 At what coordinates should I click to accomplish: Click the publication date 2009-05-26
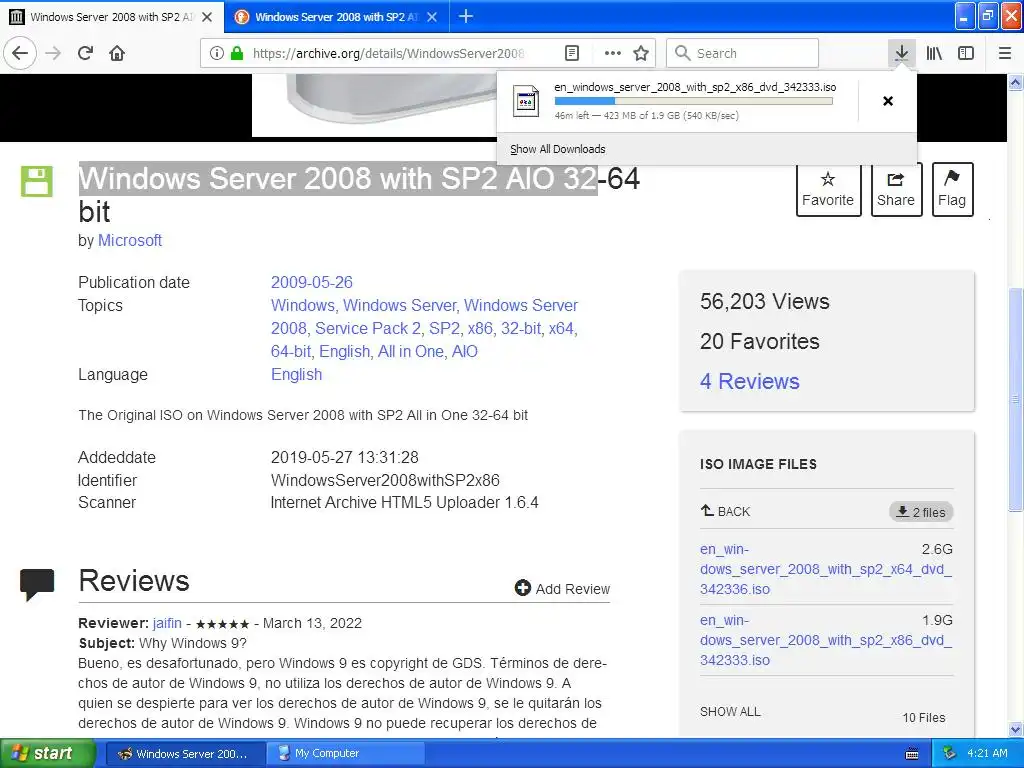312,282
